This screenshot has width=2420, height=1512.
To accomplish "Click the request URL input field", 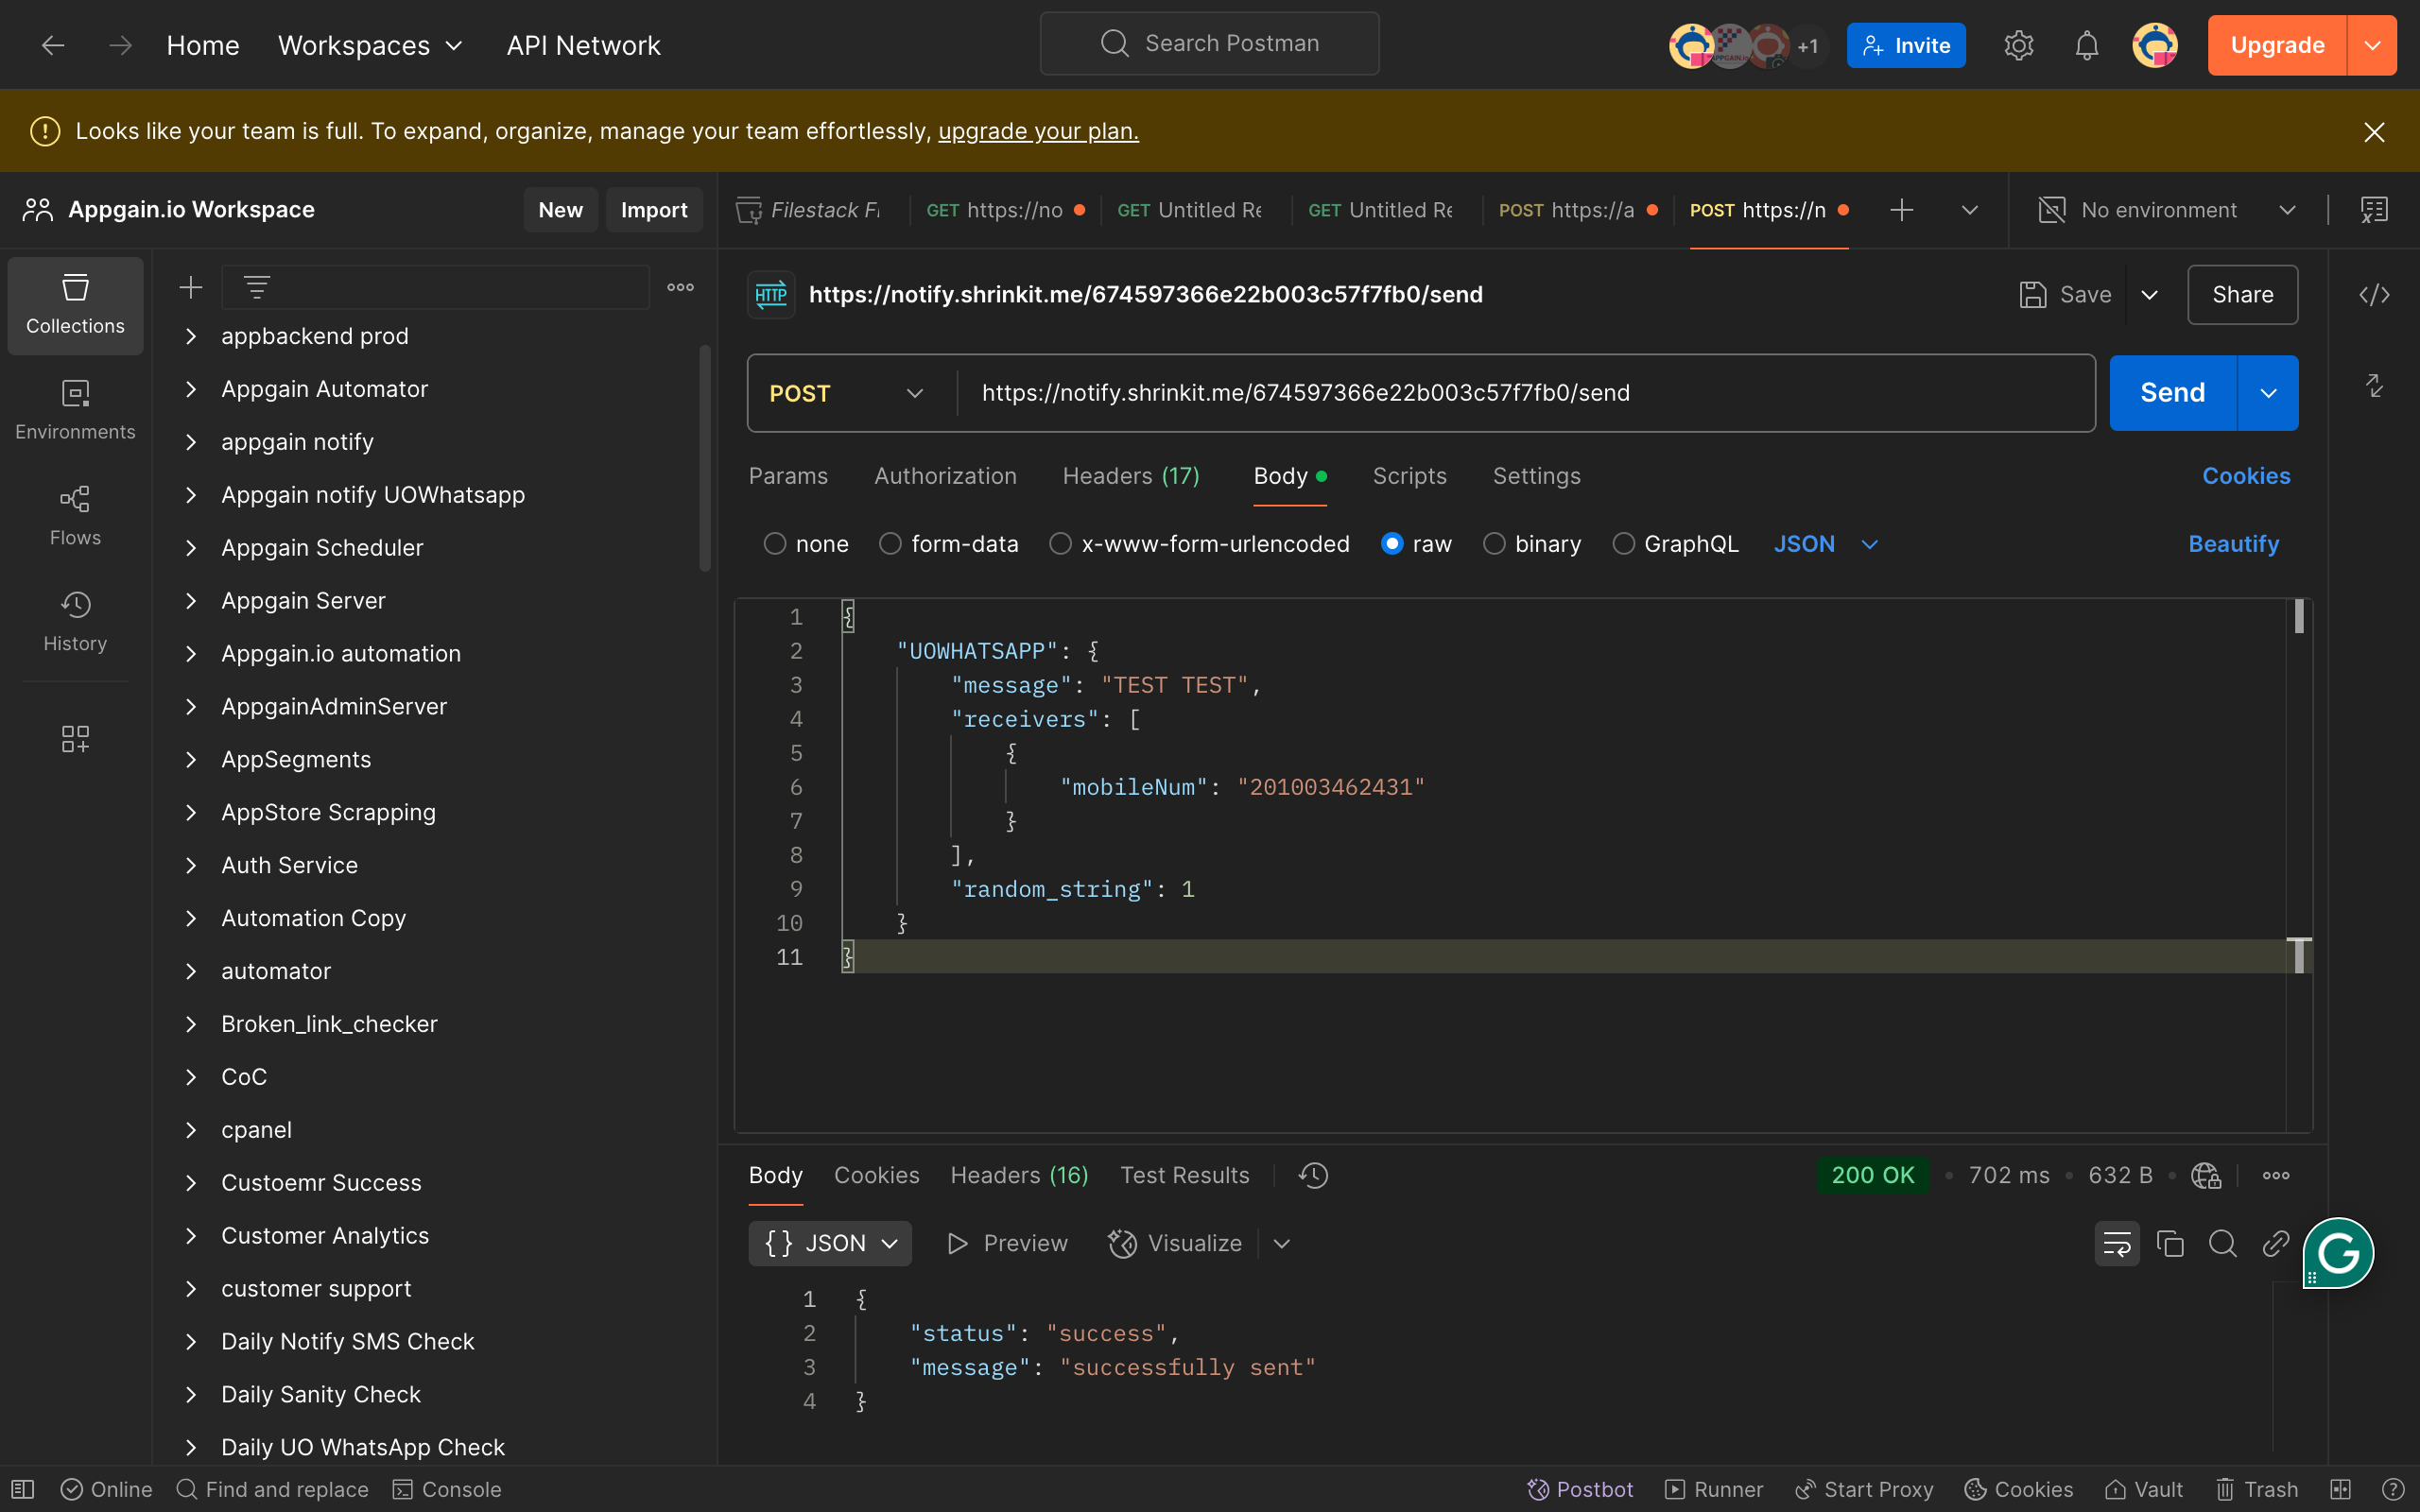I will (1520, 393).
